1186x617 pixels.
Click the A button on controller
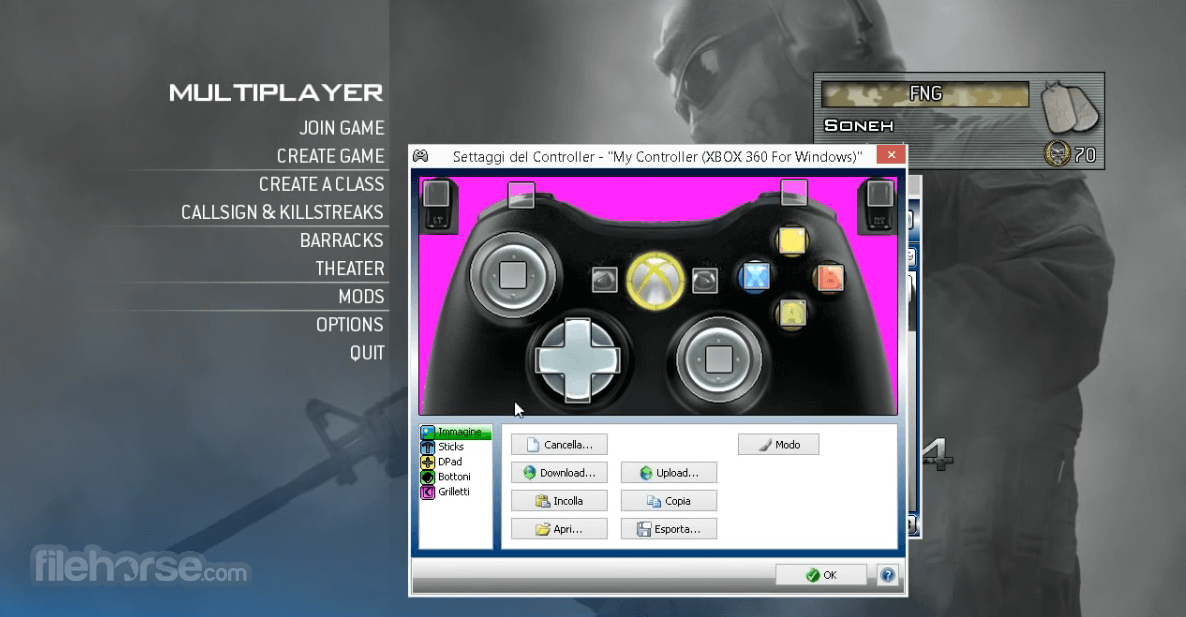tap(792, 312)
